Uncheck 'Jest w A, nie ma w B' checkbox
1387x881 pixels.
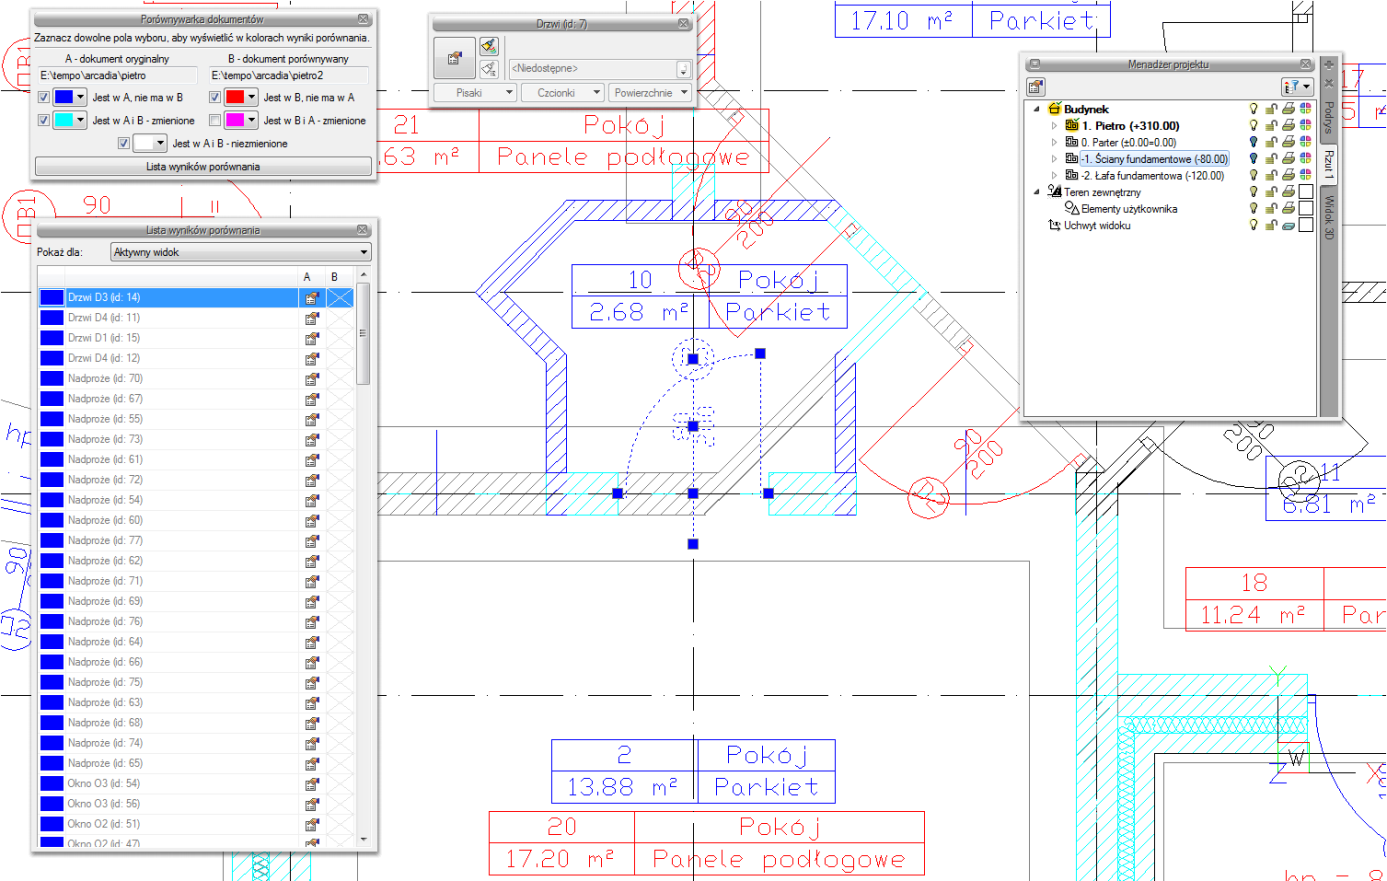point(43,98)
